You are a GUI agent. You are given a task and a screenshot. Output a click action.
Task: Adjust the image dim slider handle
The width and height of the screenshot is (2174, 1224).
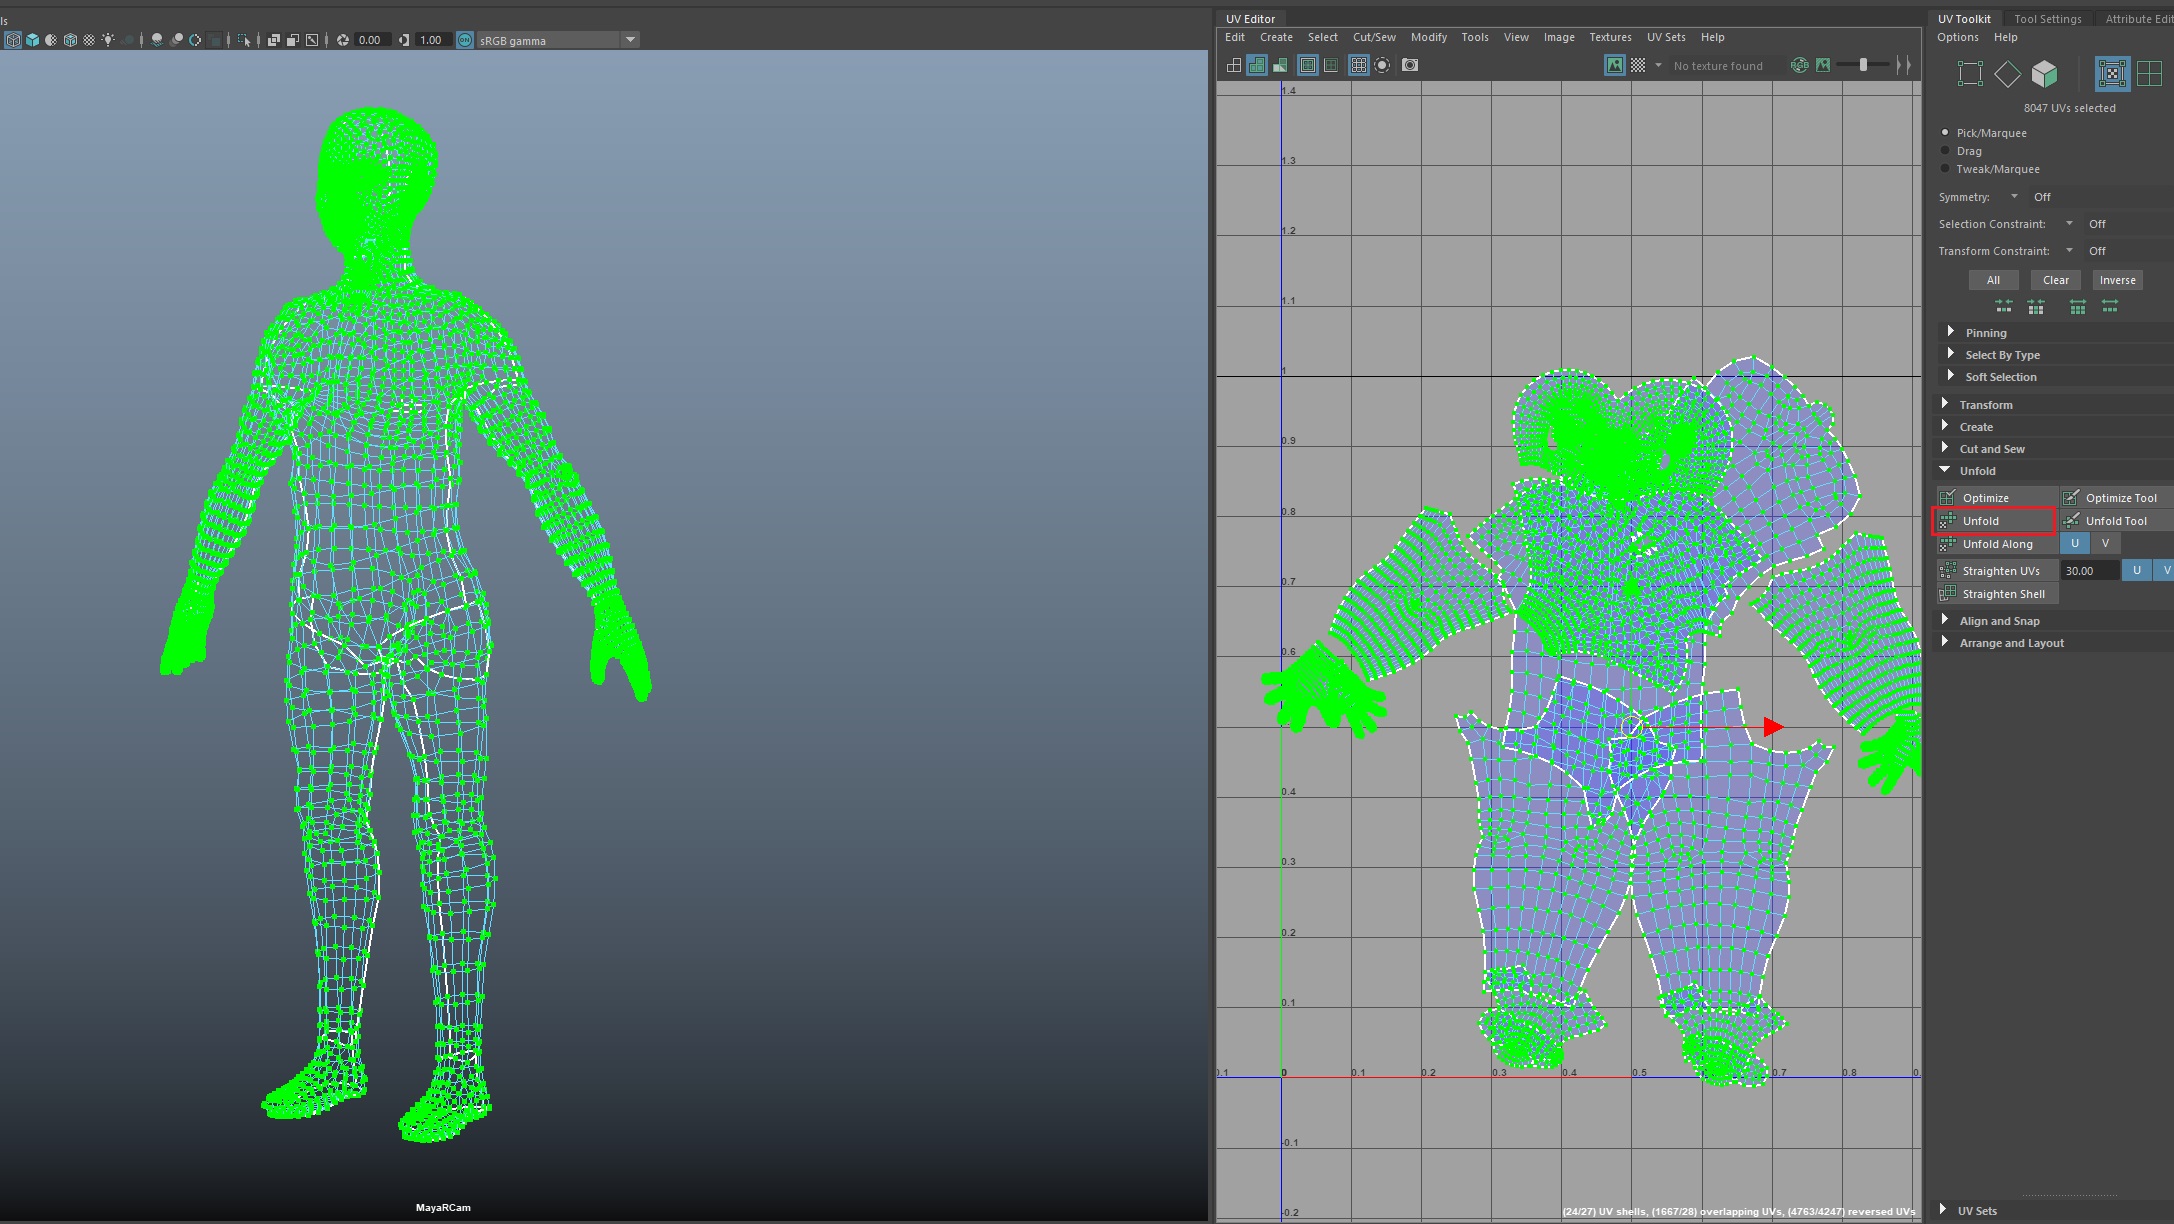click(1863, 65)
